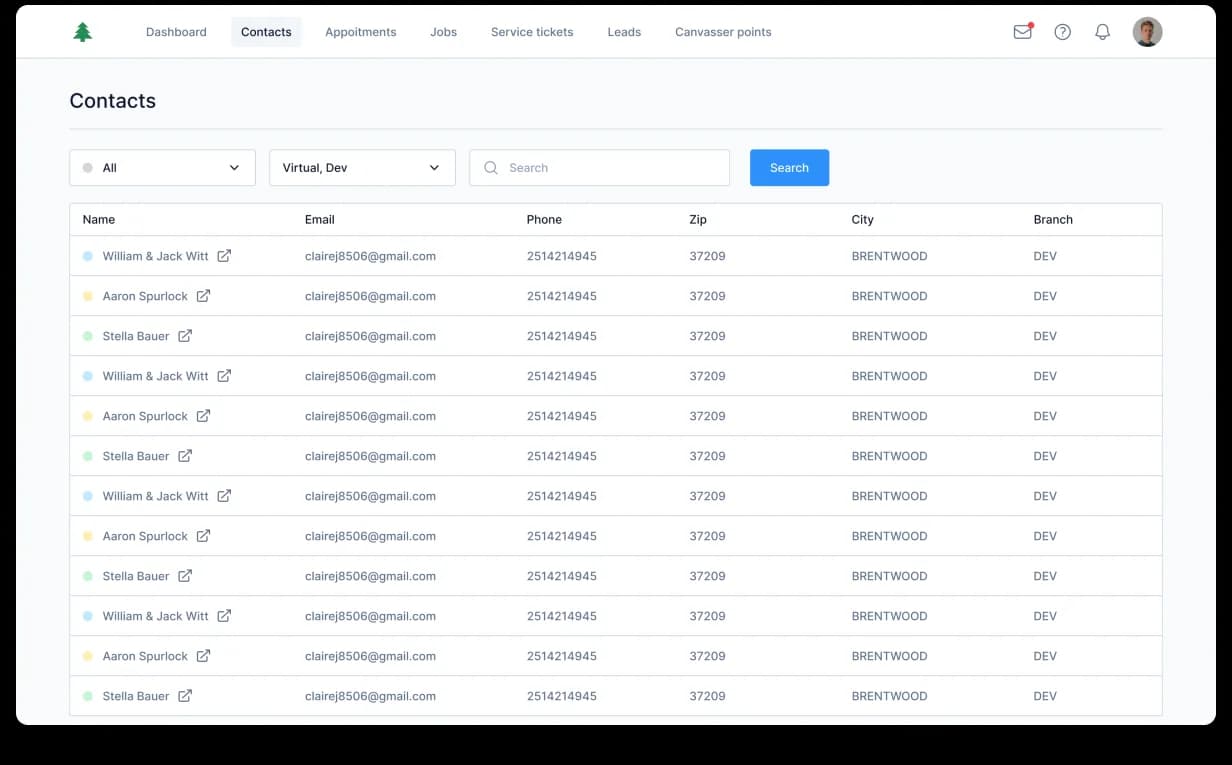This screenshot has height=765, width=1232.
Task: Go to the Dashboard tab
Action: pos(176,32)
